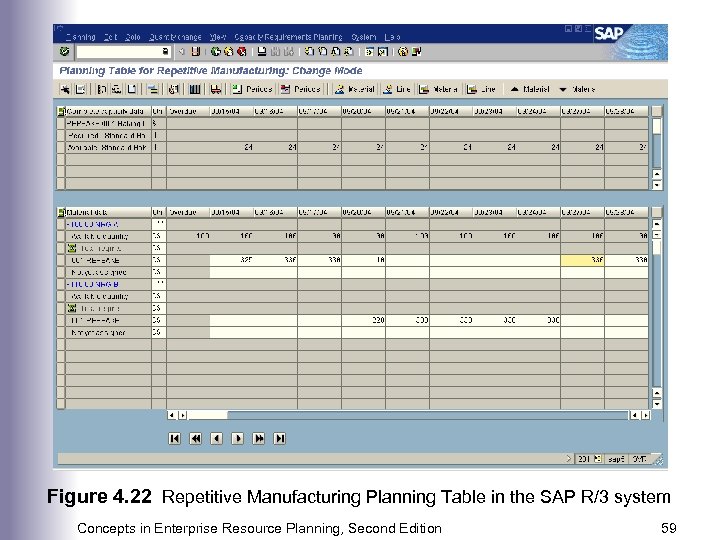The width and height of the screenshot is (720, 540).
Task: Click the first icon in the application toolbar
Action: (65, 89)
